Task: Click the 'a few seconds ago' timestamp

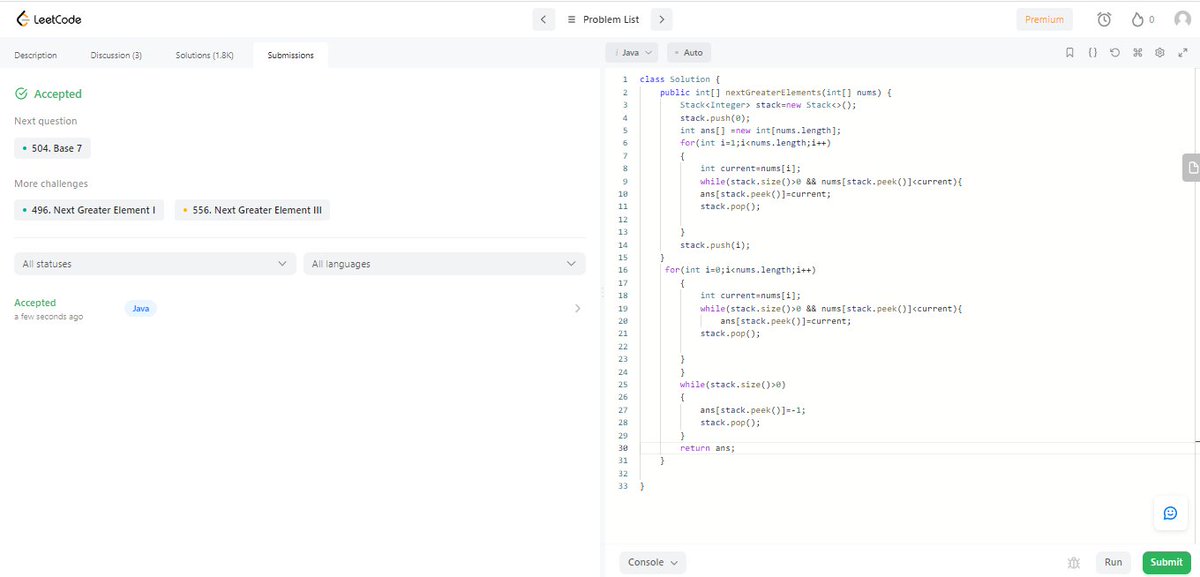Action: (x=48, y=317)
